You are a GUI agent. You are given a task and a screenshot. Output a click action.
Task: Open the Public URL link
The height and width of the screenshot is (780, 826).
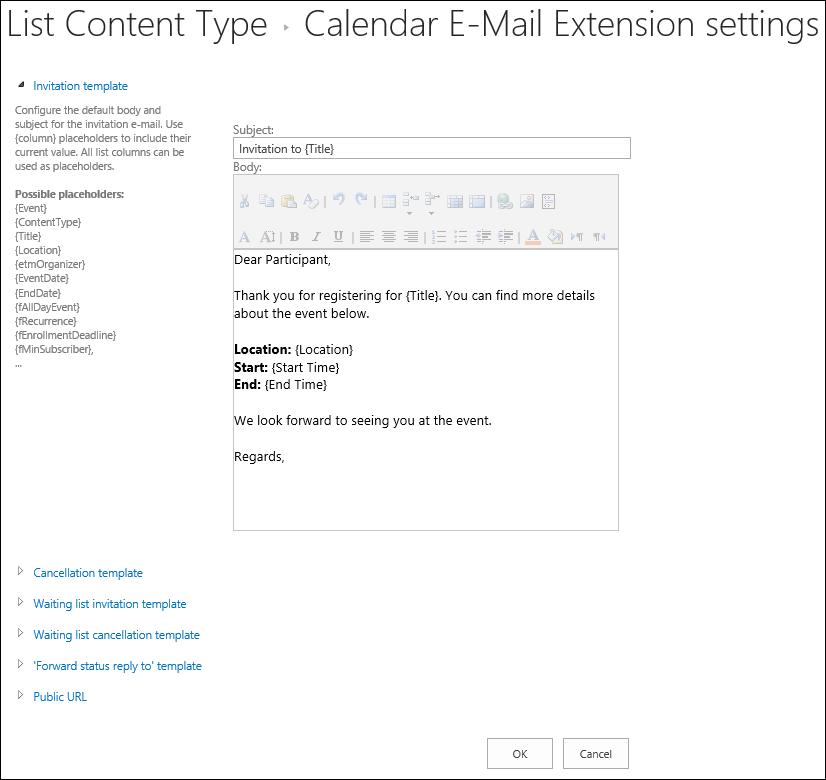[60, 697]
